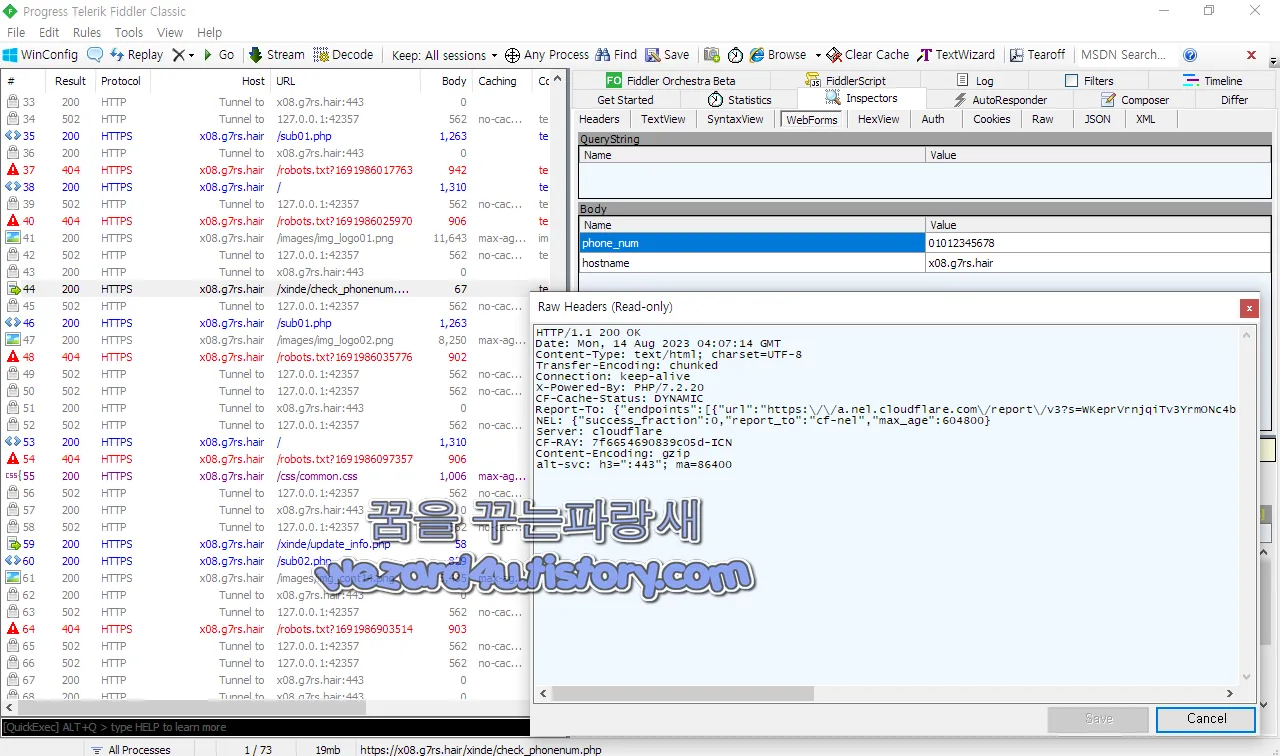This screenshot has height=756, width=1280.
Task: Open the Filters tab
Action: (x=1089, y=81)
